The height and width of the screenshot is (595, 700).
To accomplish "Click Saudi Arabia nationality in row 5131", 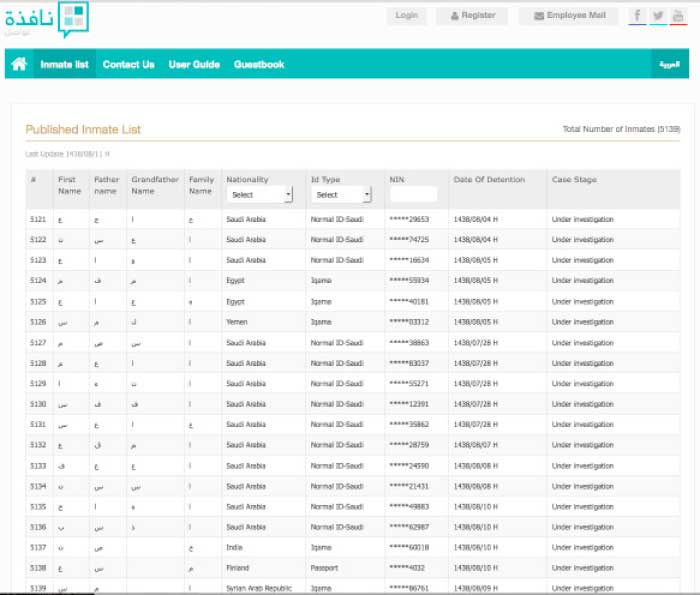I will (x=246, y=424).
